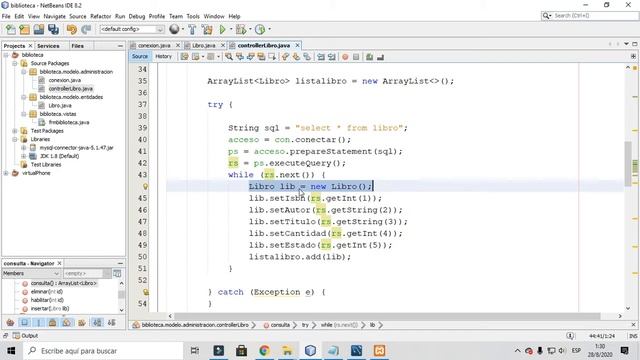Toggle Show Inherited Members in Navigator
This screenshot has height=360, width=640.
(10, 323)
